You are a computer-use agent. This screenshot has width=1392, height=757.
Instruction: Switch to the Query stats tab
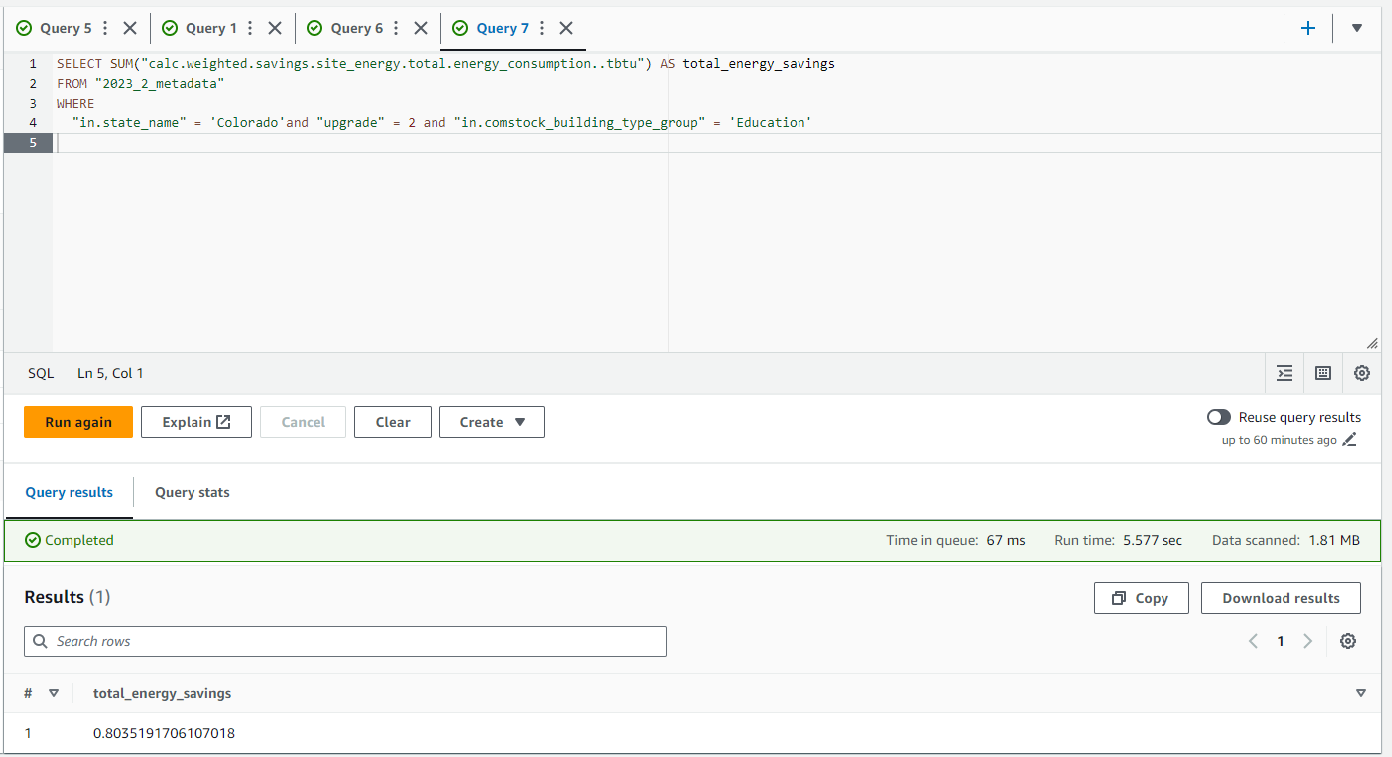pos(192,492)
